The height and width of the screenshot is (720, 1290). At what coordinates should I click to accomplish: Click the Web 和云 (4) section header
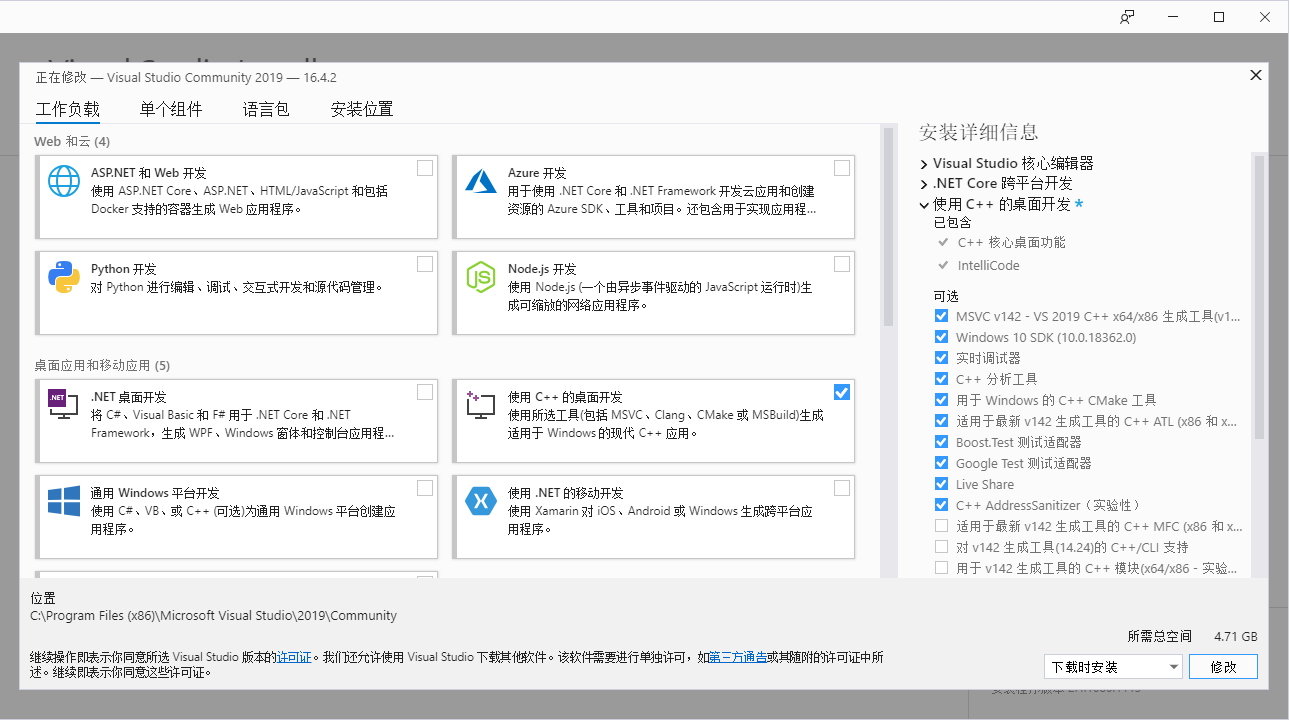coord(72,141)
